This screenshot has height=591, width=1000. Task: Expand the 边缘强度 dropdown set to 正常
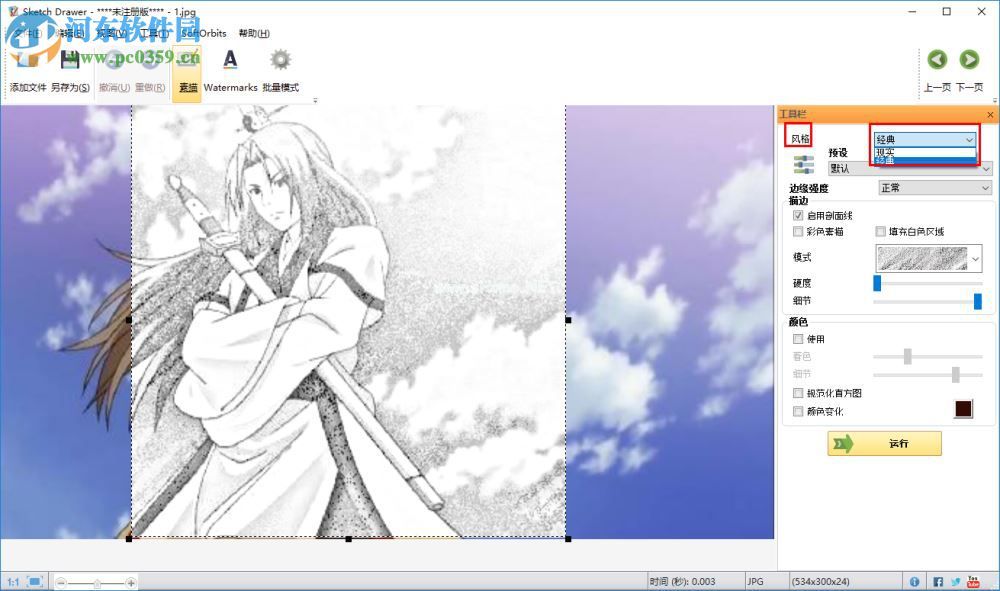[934, 187]
